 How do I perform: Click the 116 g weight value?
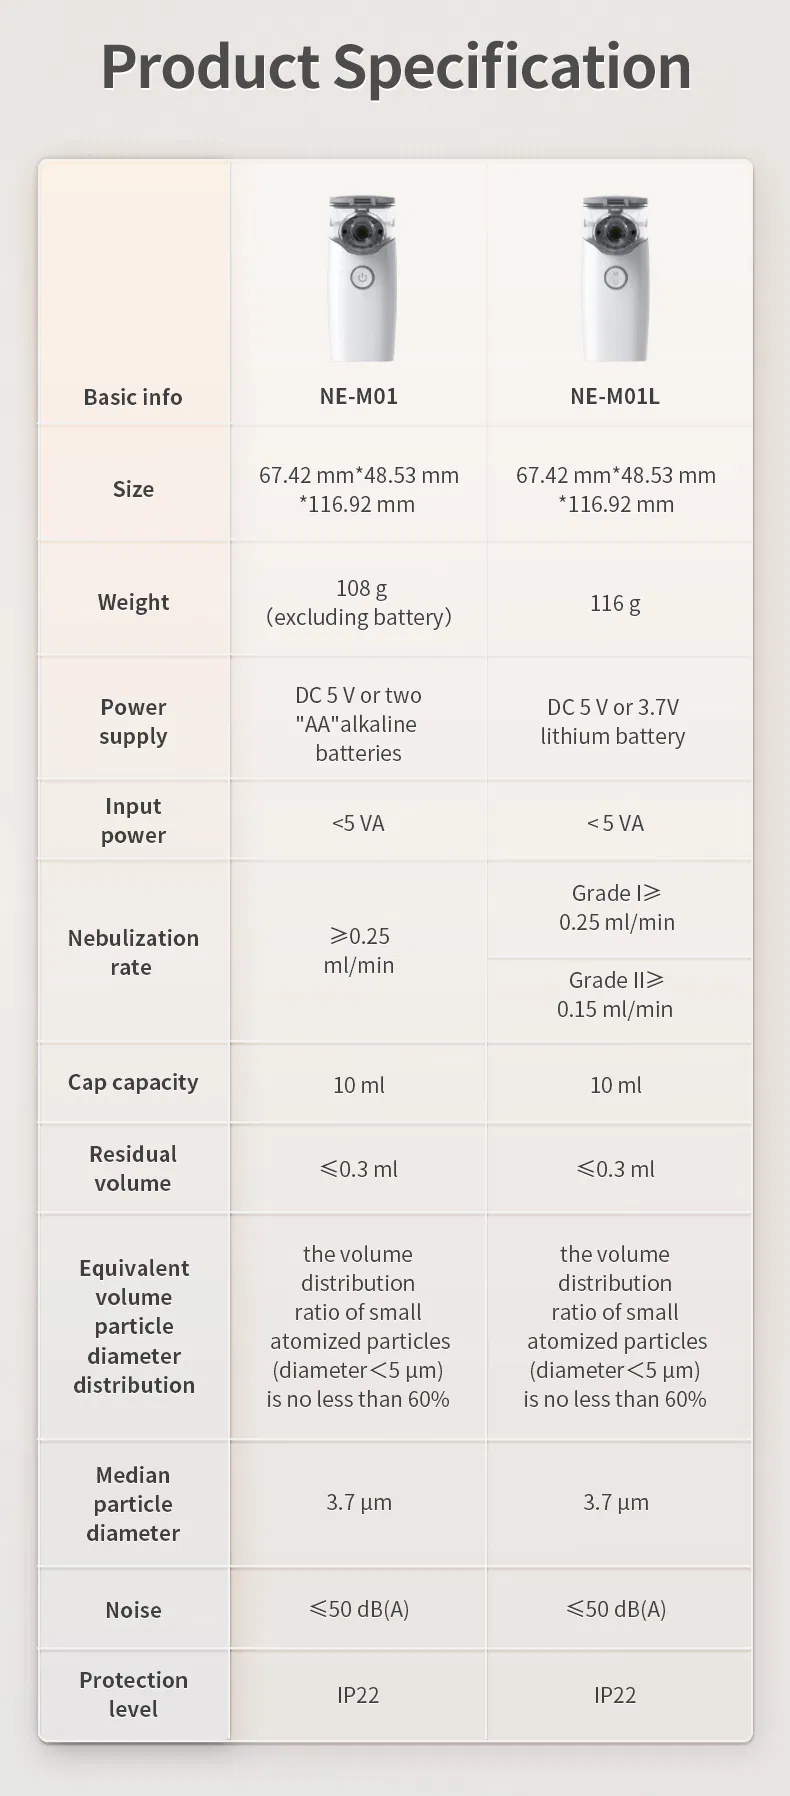pyautogui.click(x=615, y=603)
